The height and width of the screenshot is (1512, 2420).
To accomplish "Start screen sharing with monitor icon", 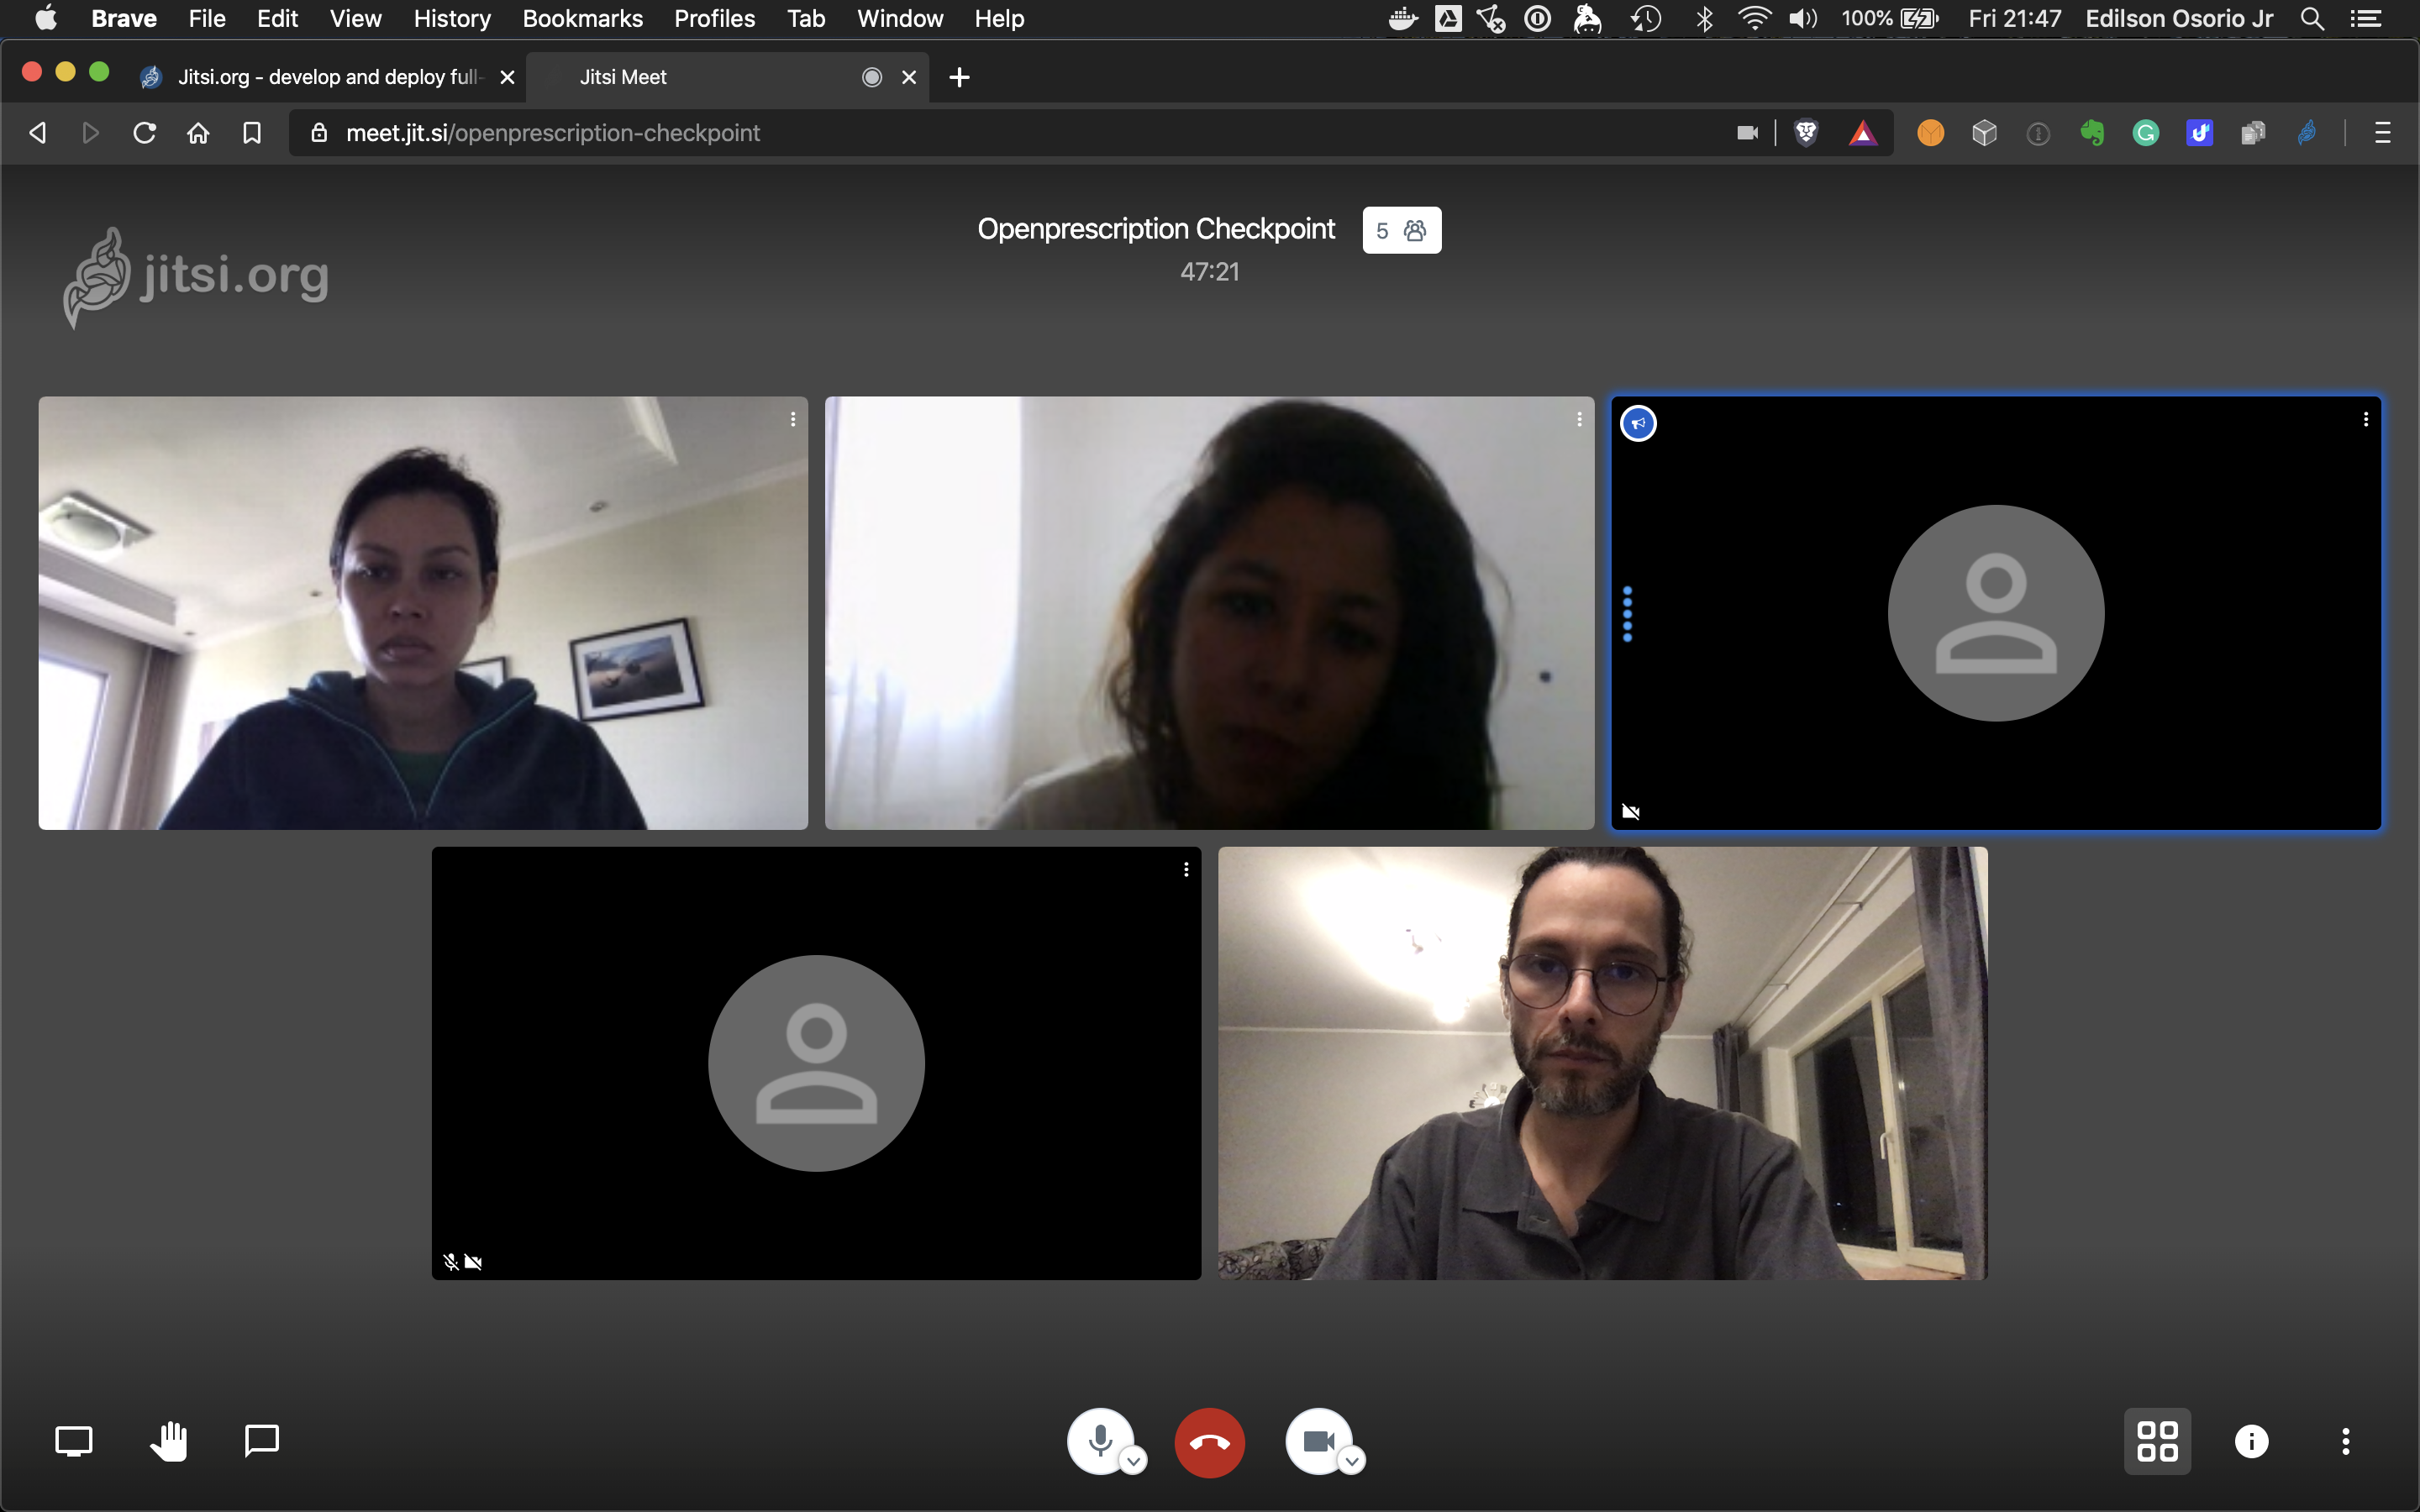I will coord(73,1441).
